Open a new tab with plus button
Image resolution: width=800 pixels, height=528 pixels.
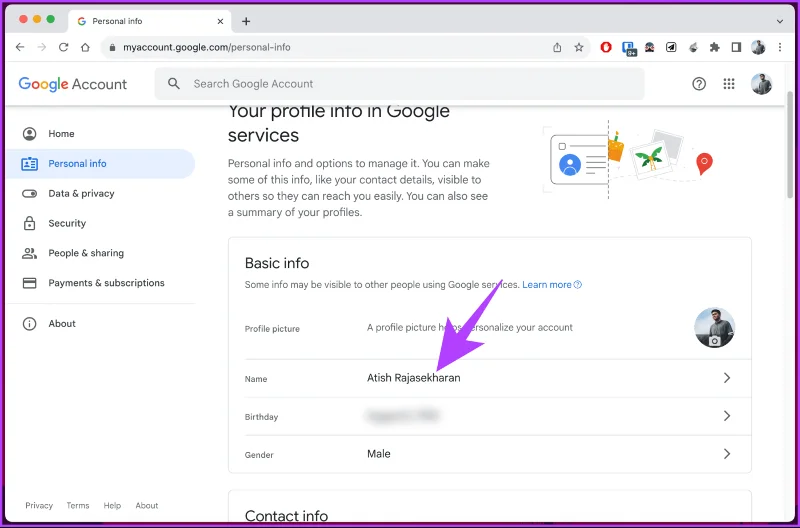[246, 21]
